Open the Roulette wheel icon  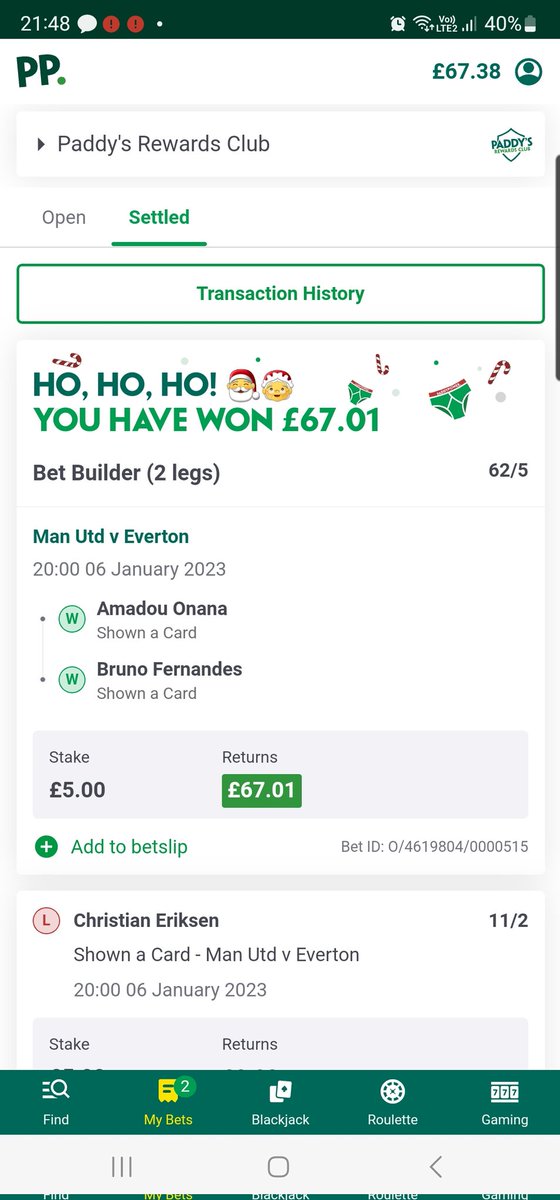coord(392,1090)
